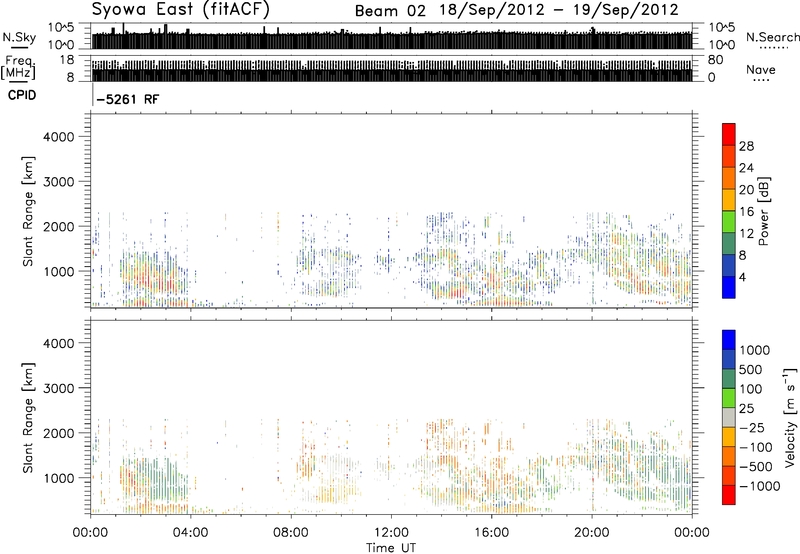800x554 pixels.
Task: Click the 3000 km tick on power panel
Action: click(59, 182)
